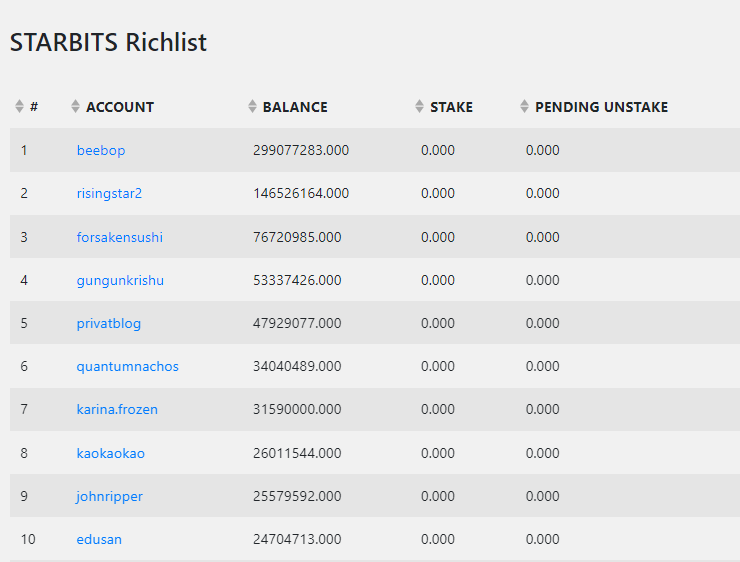View quantumnachos account details
740x562 pixels.
127,367
